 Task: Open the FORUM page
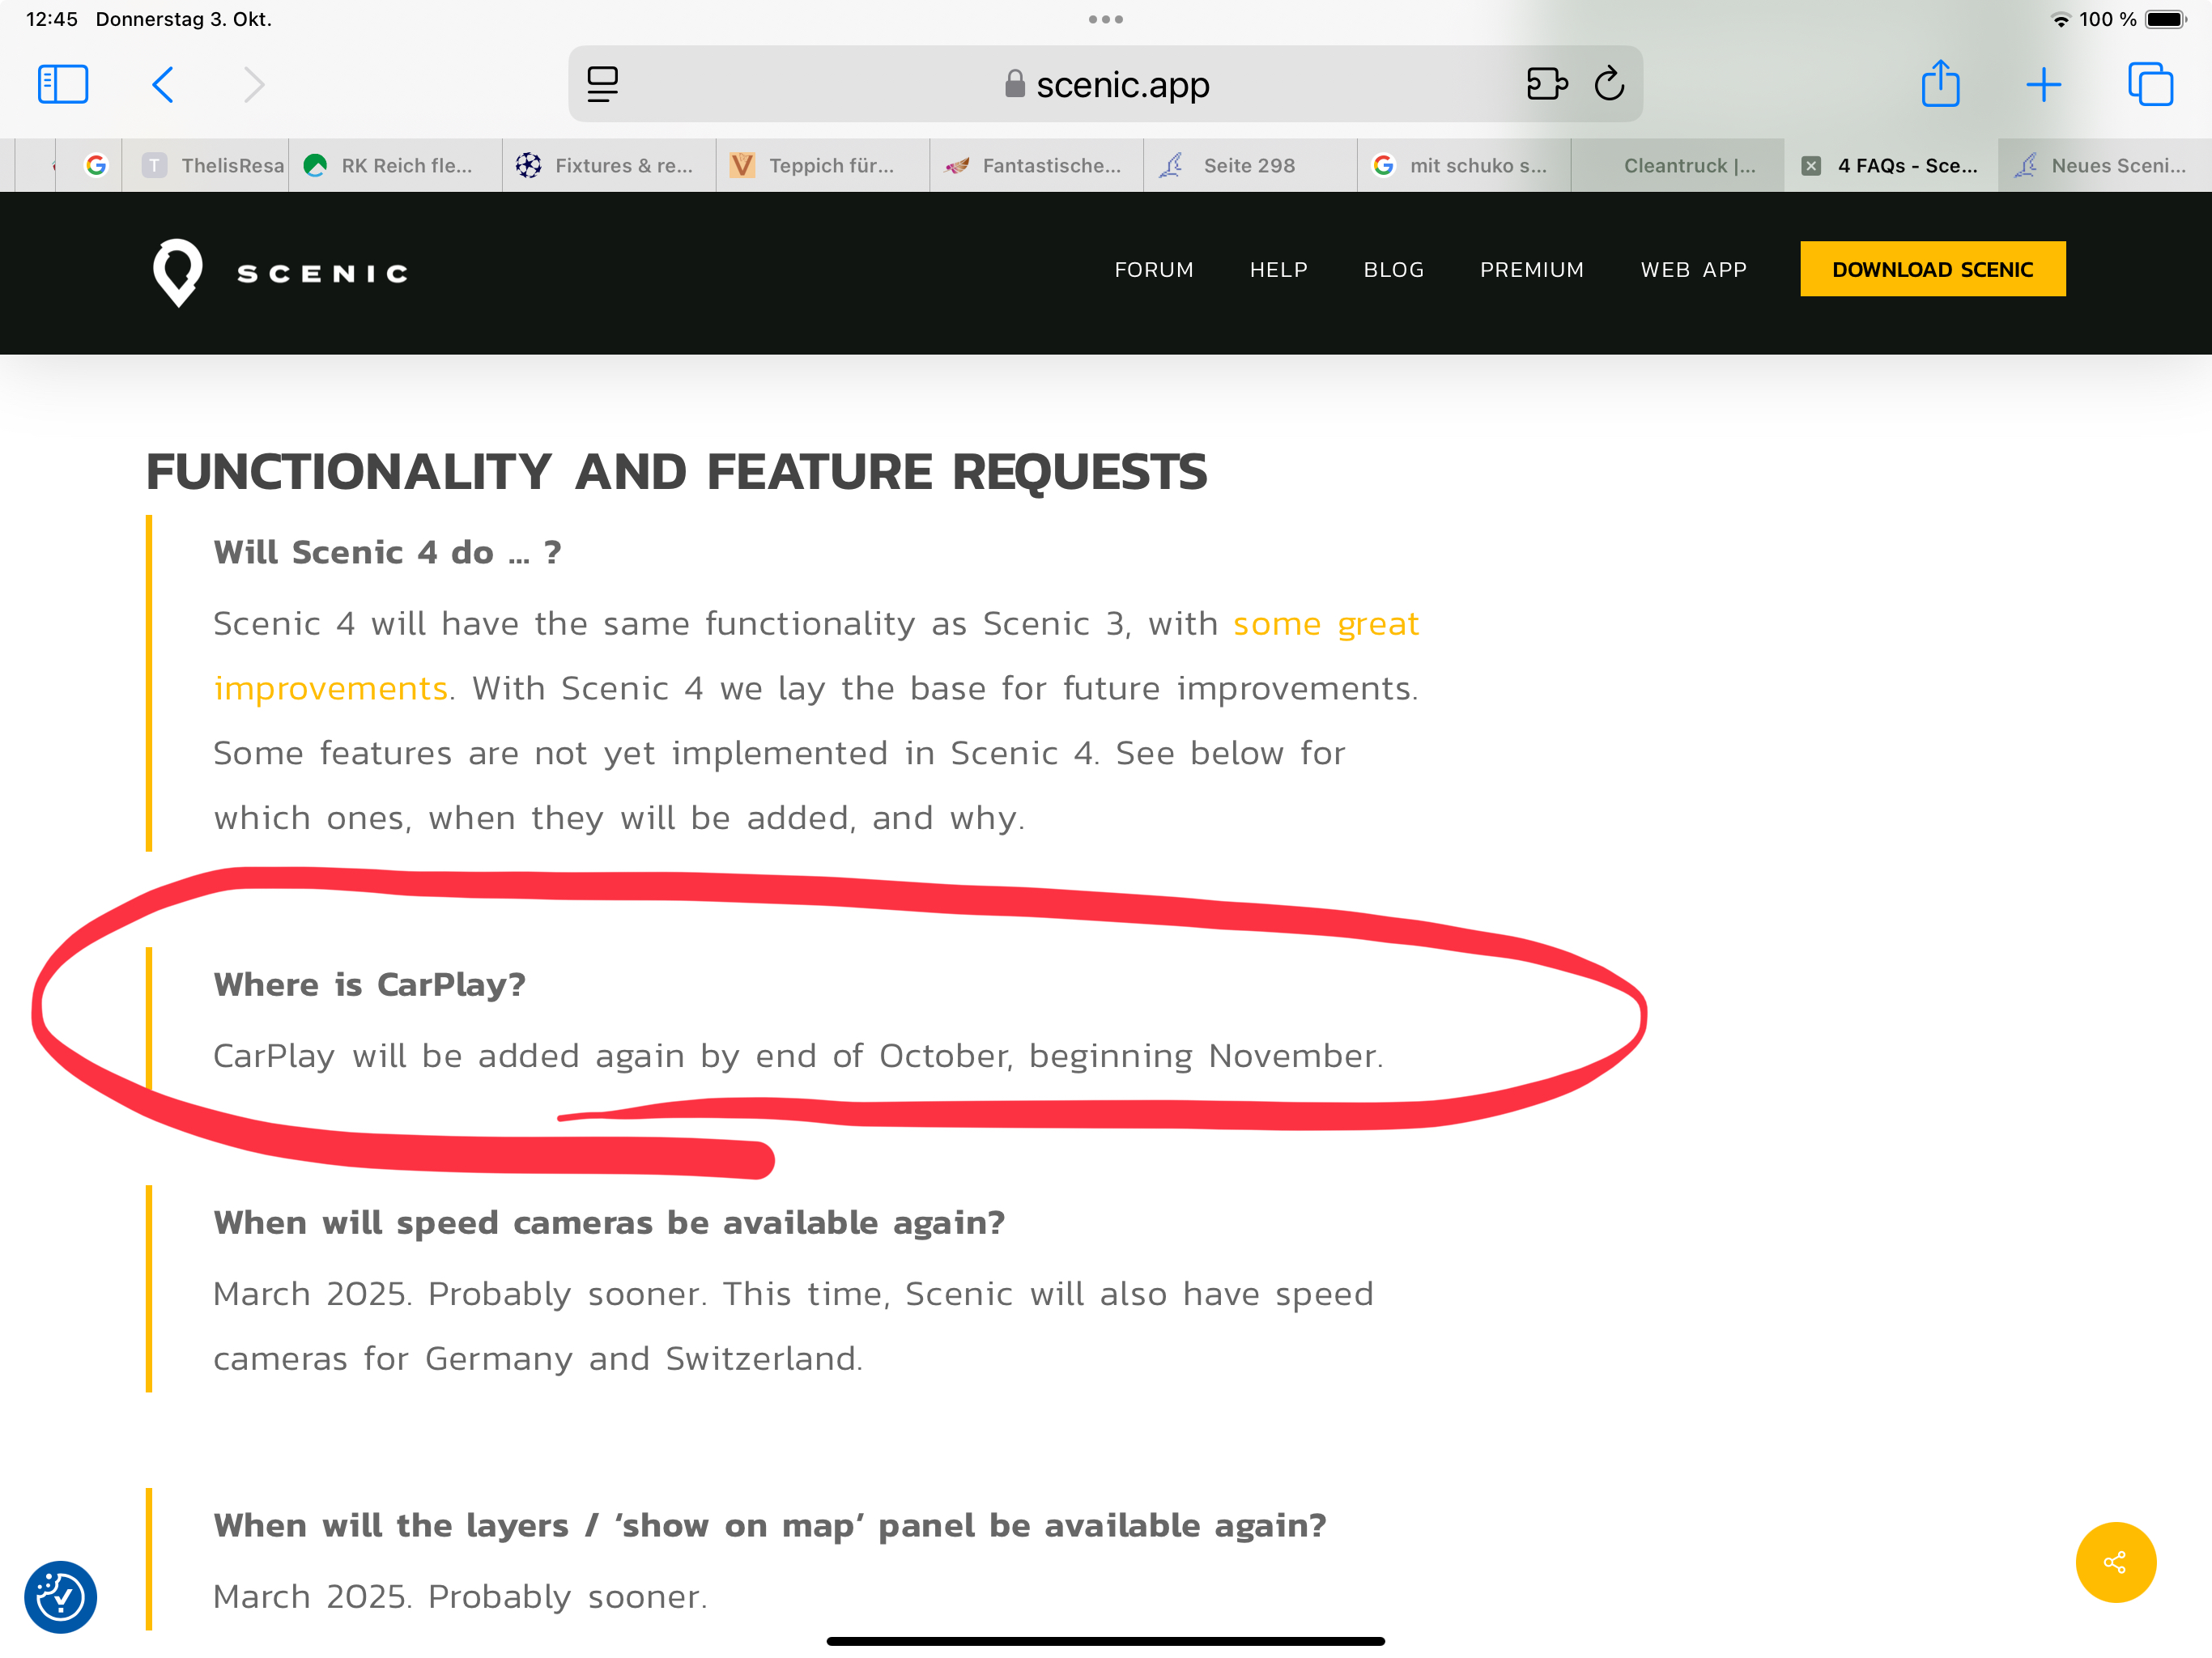[x=1154, y=269]
